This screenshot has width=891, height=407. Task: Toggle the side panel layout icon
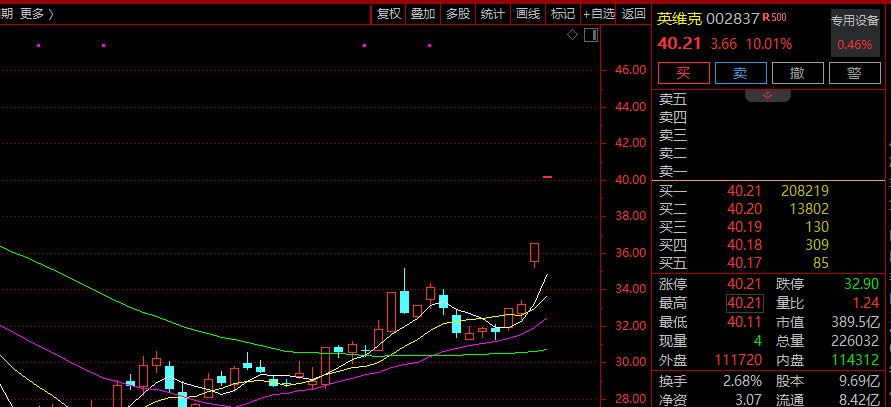tap(590, 35)
